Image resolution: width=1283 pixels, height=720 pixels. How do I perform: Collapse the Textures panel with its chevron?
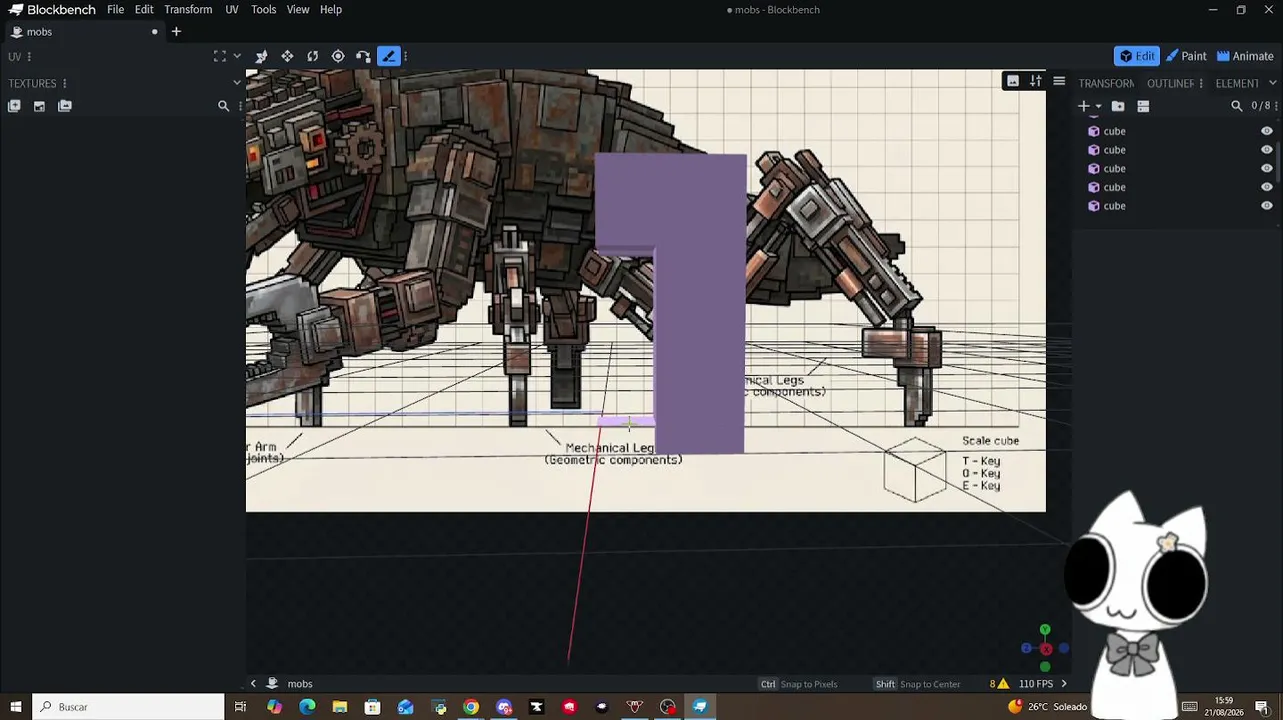click(237, 83)
